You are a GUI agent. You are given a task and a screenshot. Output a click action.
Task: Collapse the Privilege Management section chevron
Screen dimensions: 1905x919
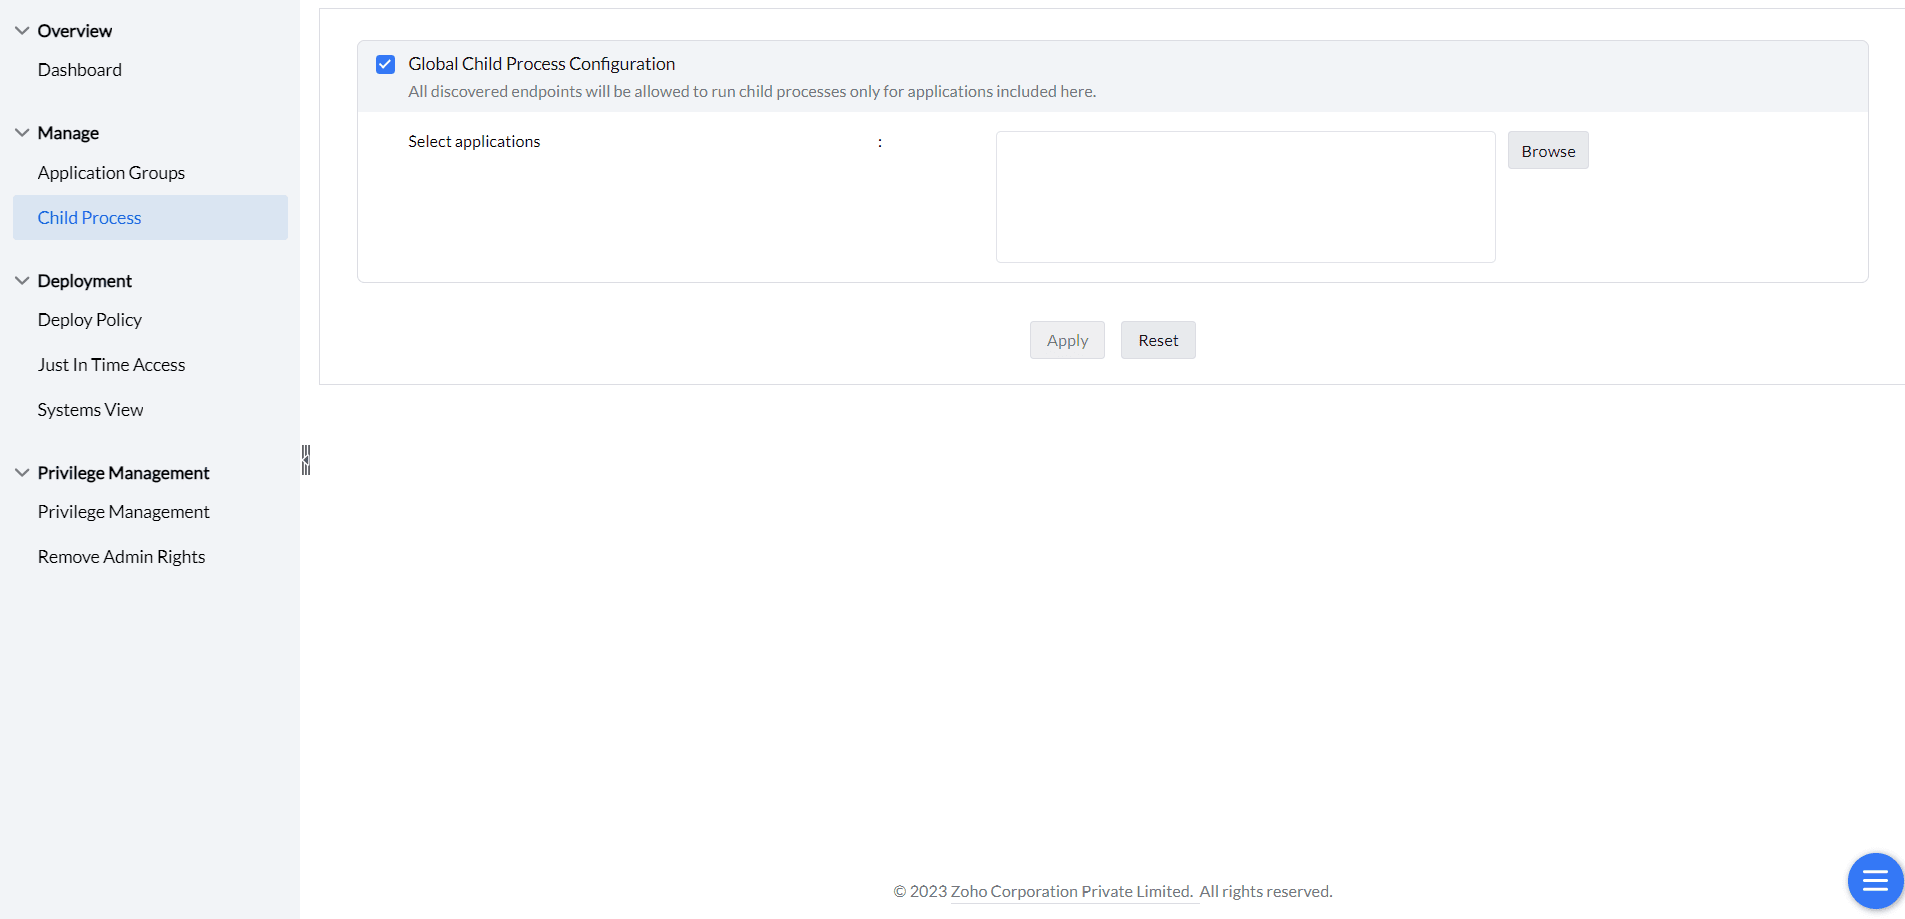point(22,473)
